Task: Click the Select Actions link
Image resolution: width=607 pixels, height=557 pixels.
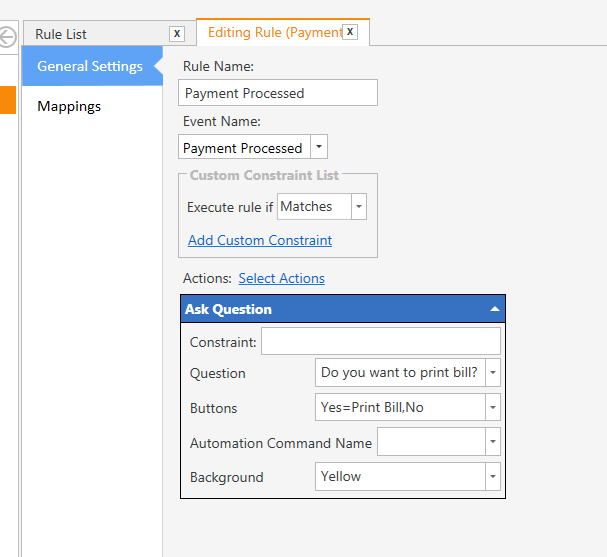Action: [281, 278]
